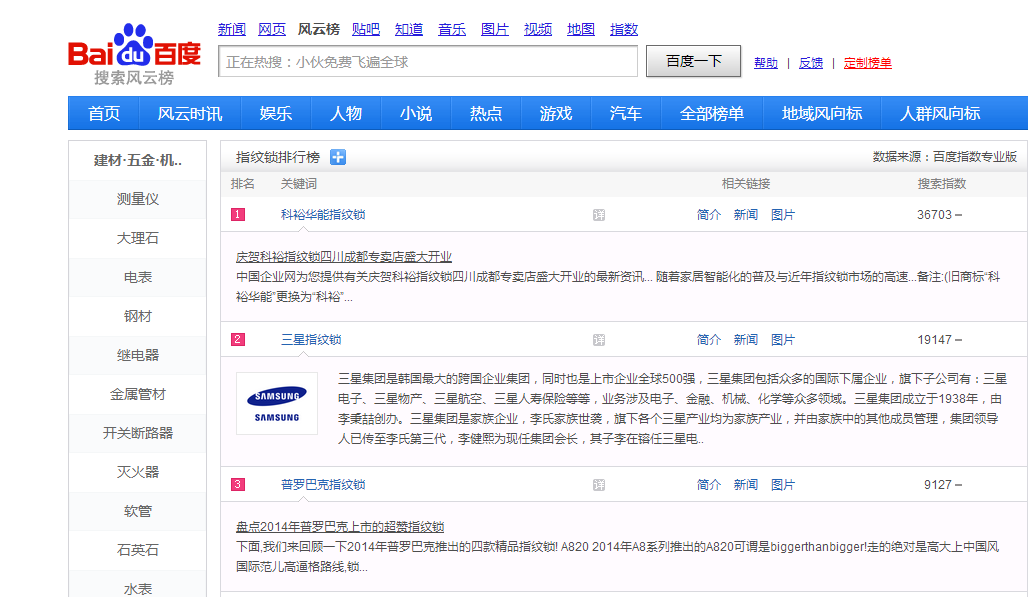
Task: Click 简介 for 三星指纹锁
Action: click(709, 340)
